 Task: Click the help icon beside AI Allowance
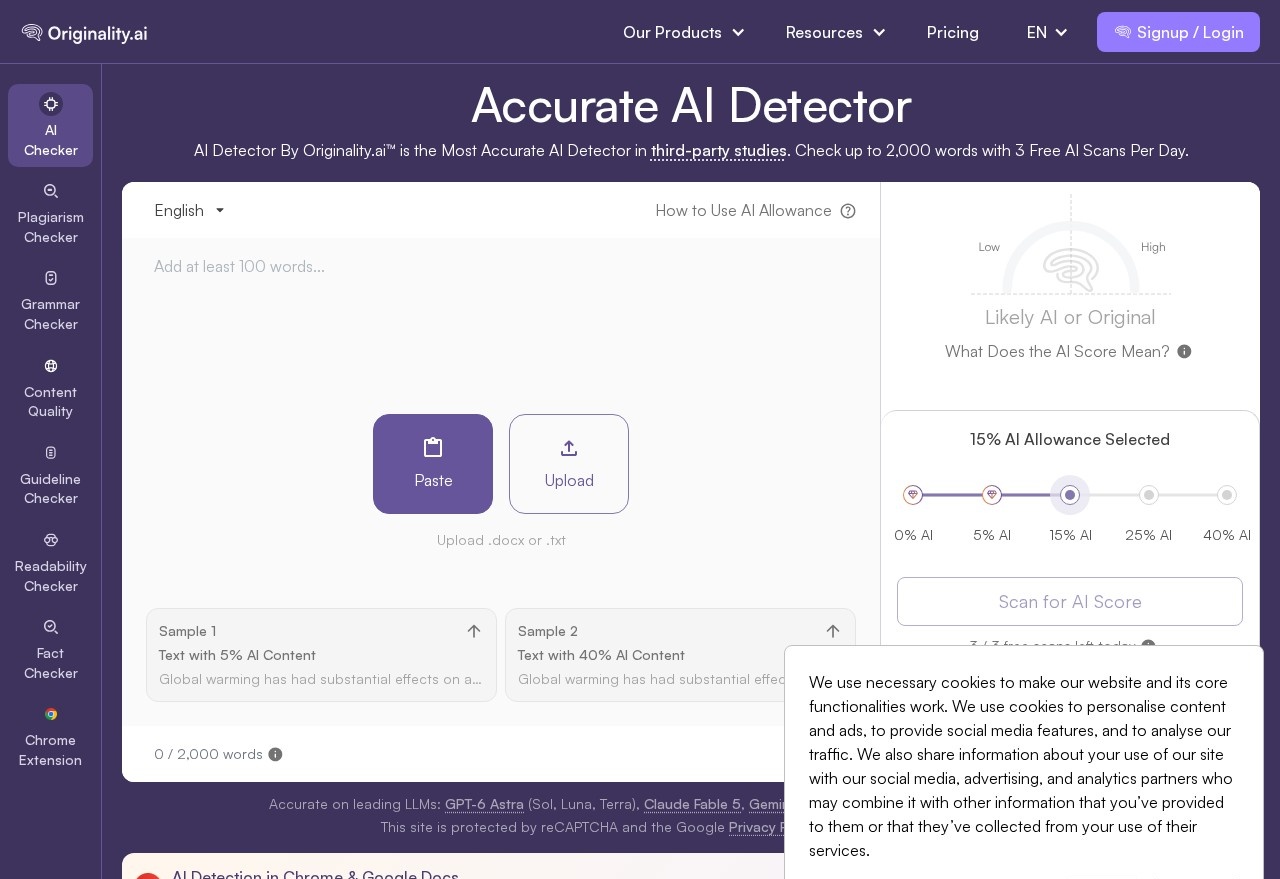tap(848, 211)
